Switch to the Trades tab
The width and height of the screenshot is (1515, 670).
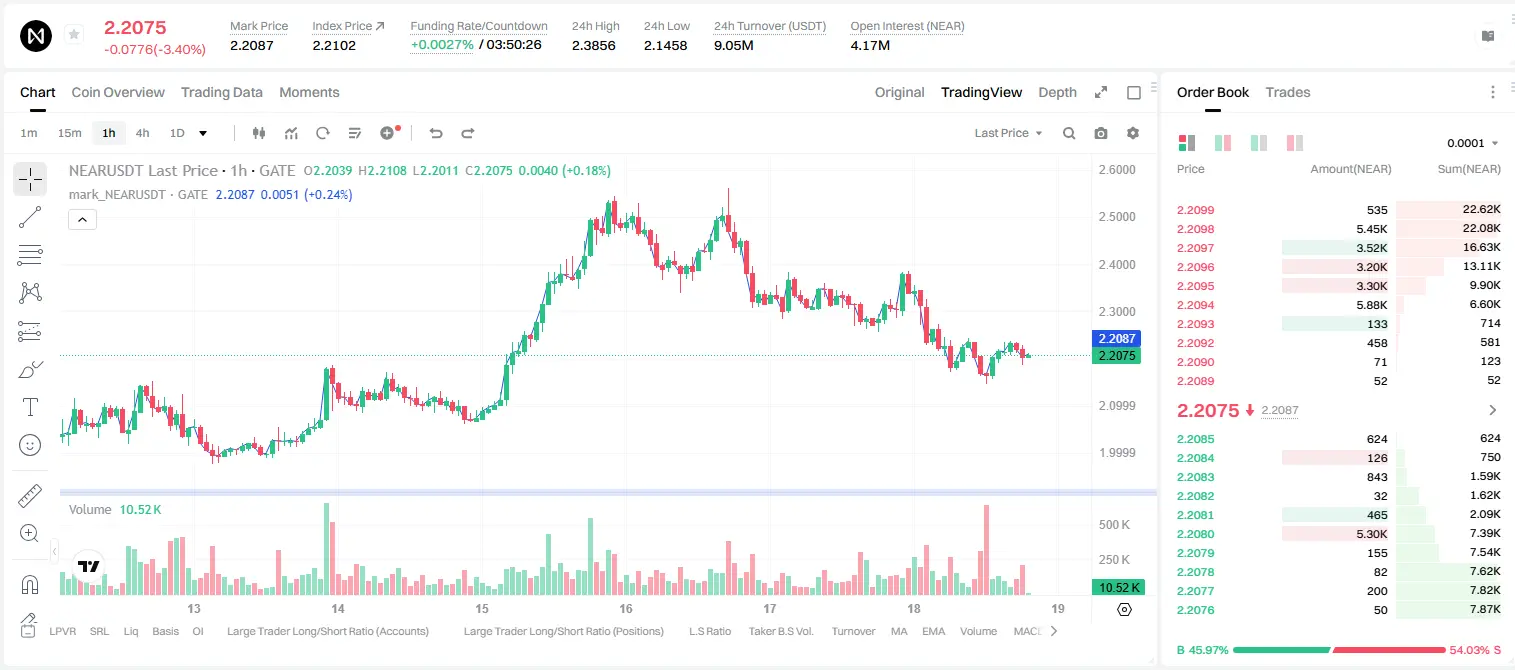point(1287,92)
